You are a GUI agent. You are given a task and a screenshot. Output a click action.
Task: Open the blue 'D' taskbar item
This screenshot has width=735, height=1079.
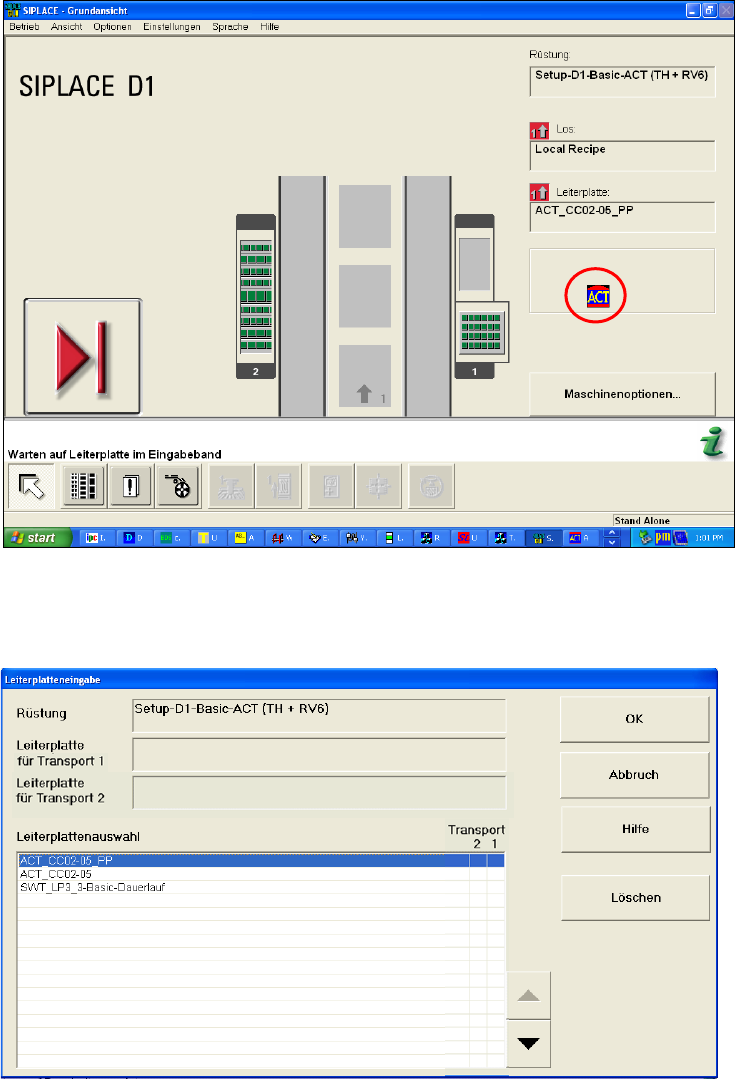pos(134,538)
